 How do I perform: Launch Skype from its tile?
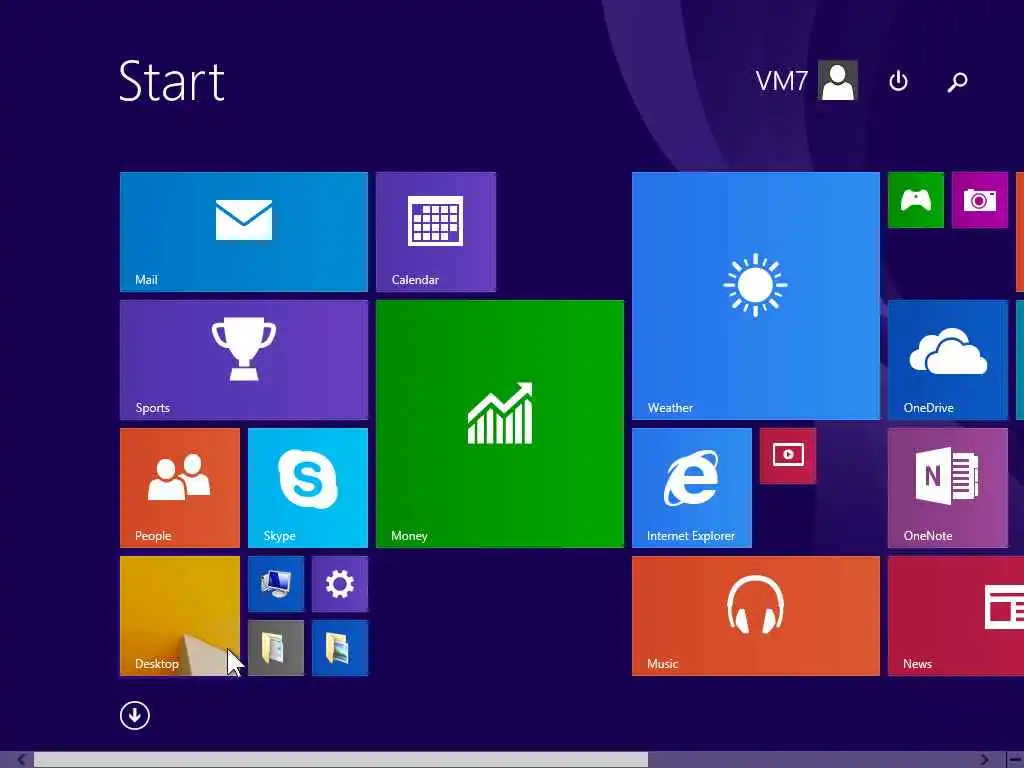pos(308,488)
